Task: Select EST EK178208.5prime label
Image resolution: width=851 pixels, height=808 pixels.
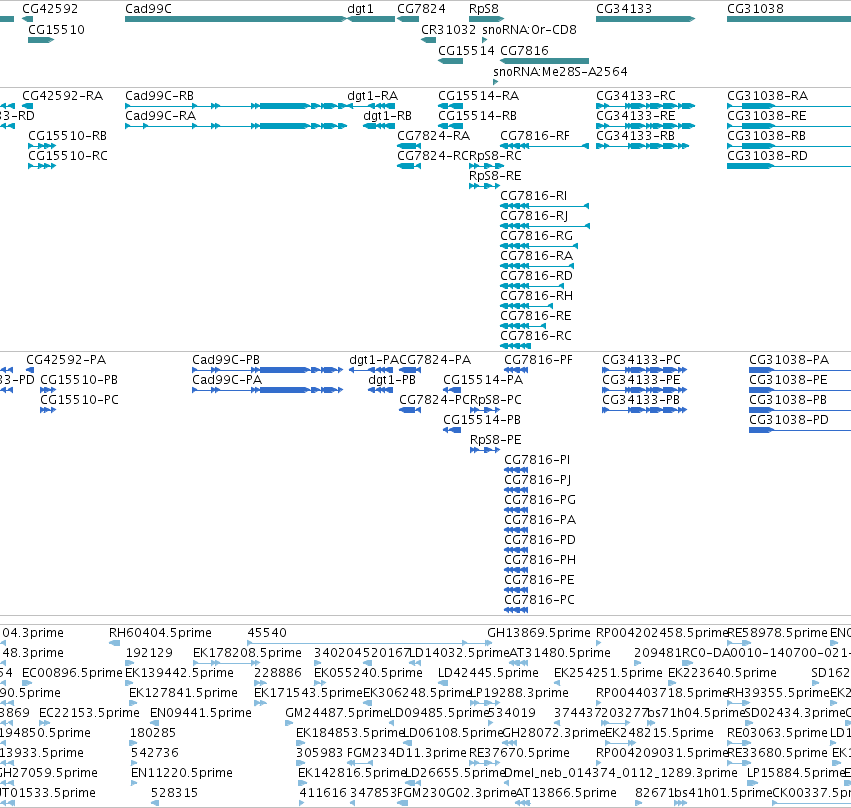Action: tap(247, 653)
